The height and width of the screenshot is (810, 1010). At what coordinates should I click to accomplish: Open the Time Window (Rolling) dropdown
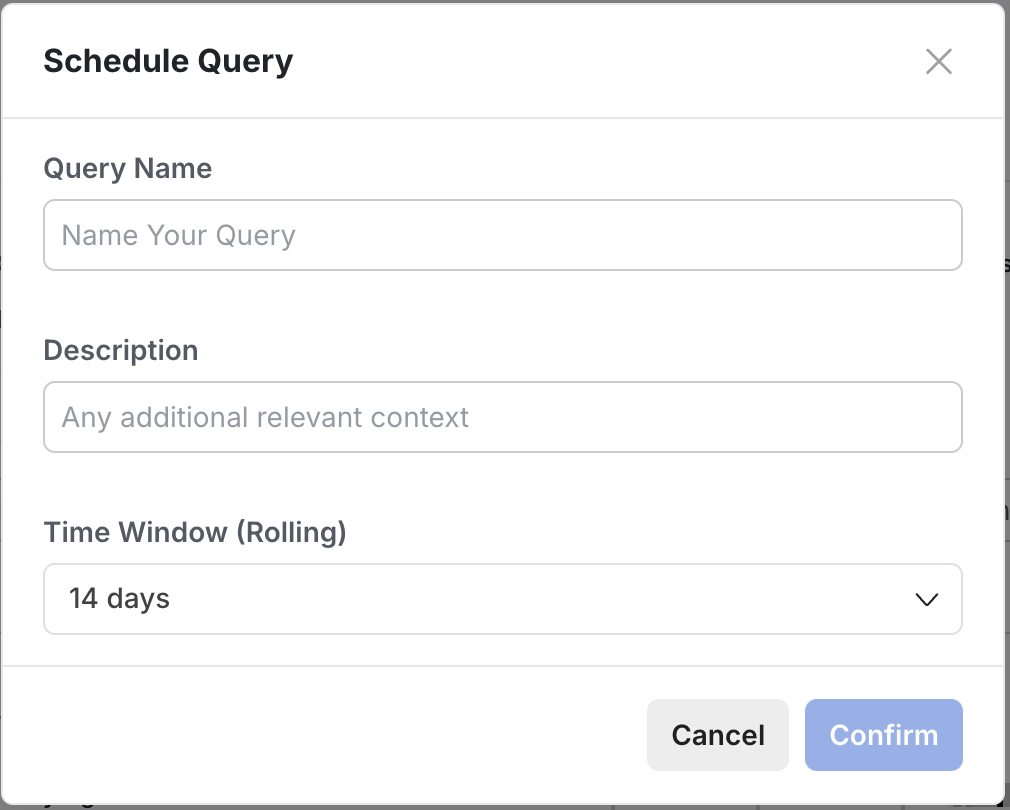502,599
